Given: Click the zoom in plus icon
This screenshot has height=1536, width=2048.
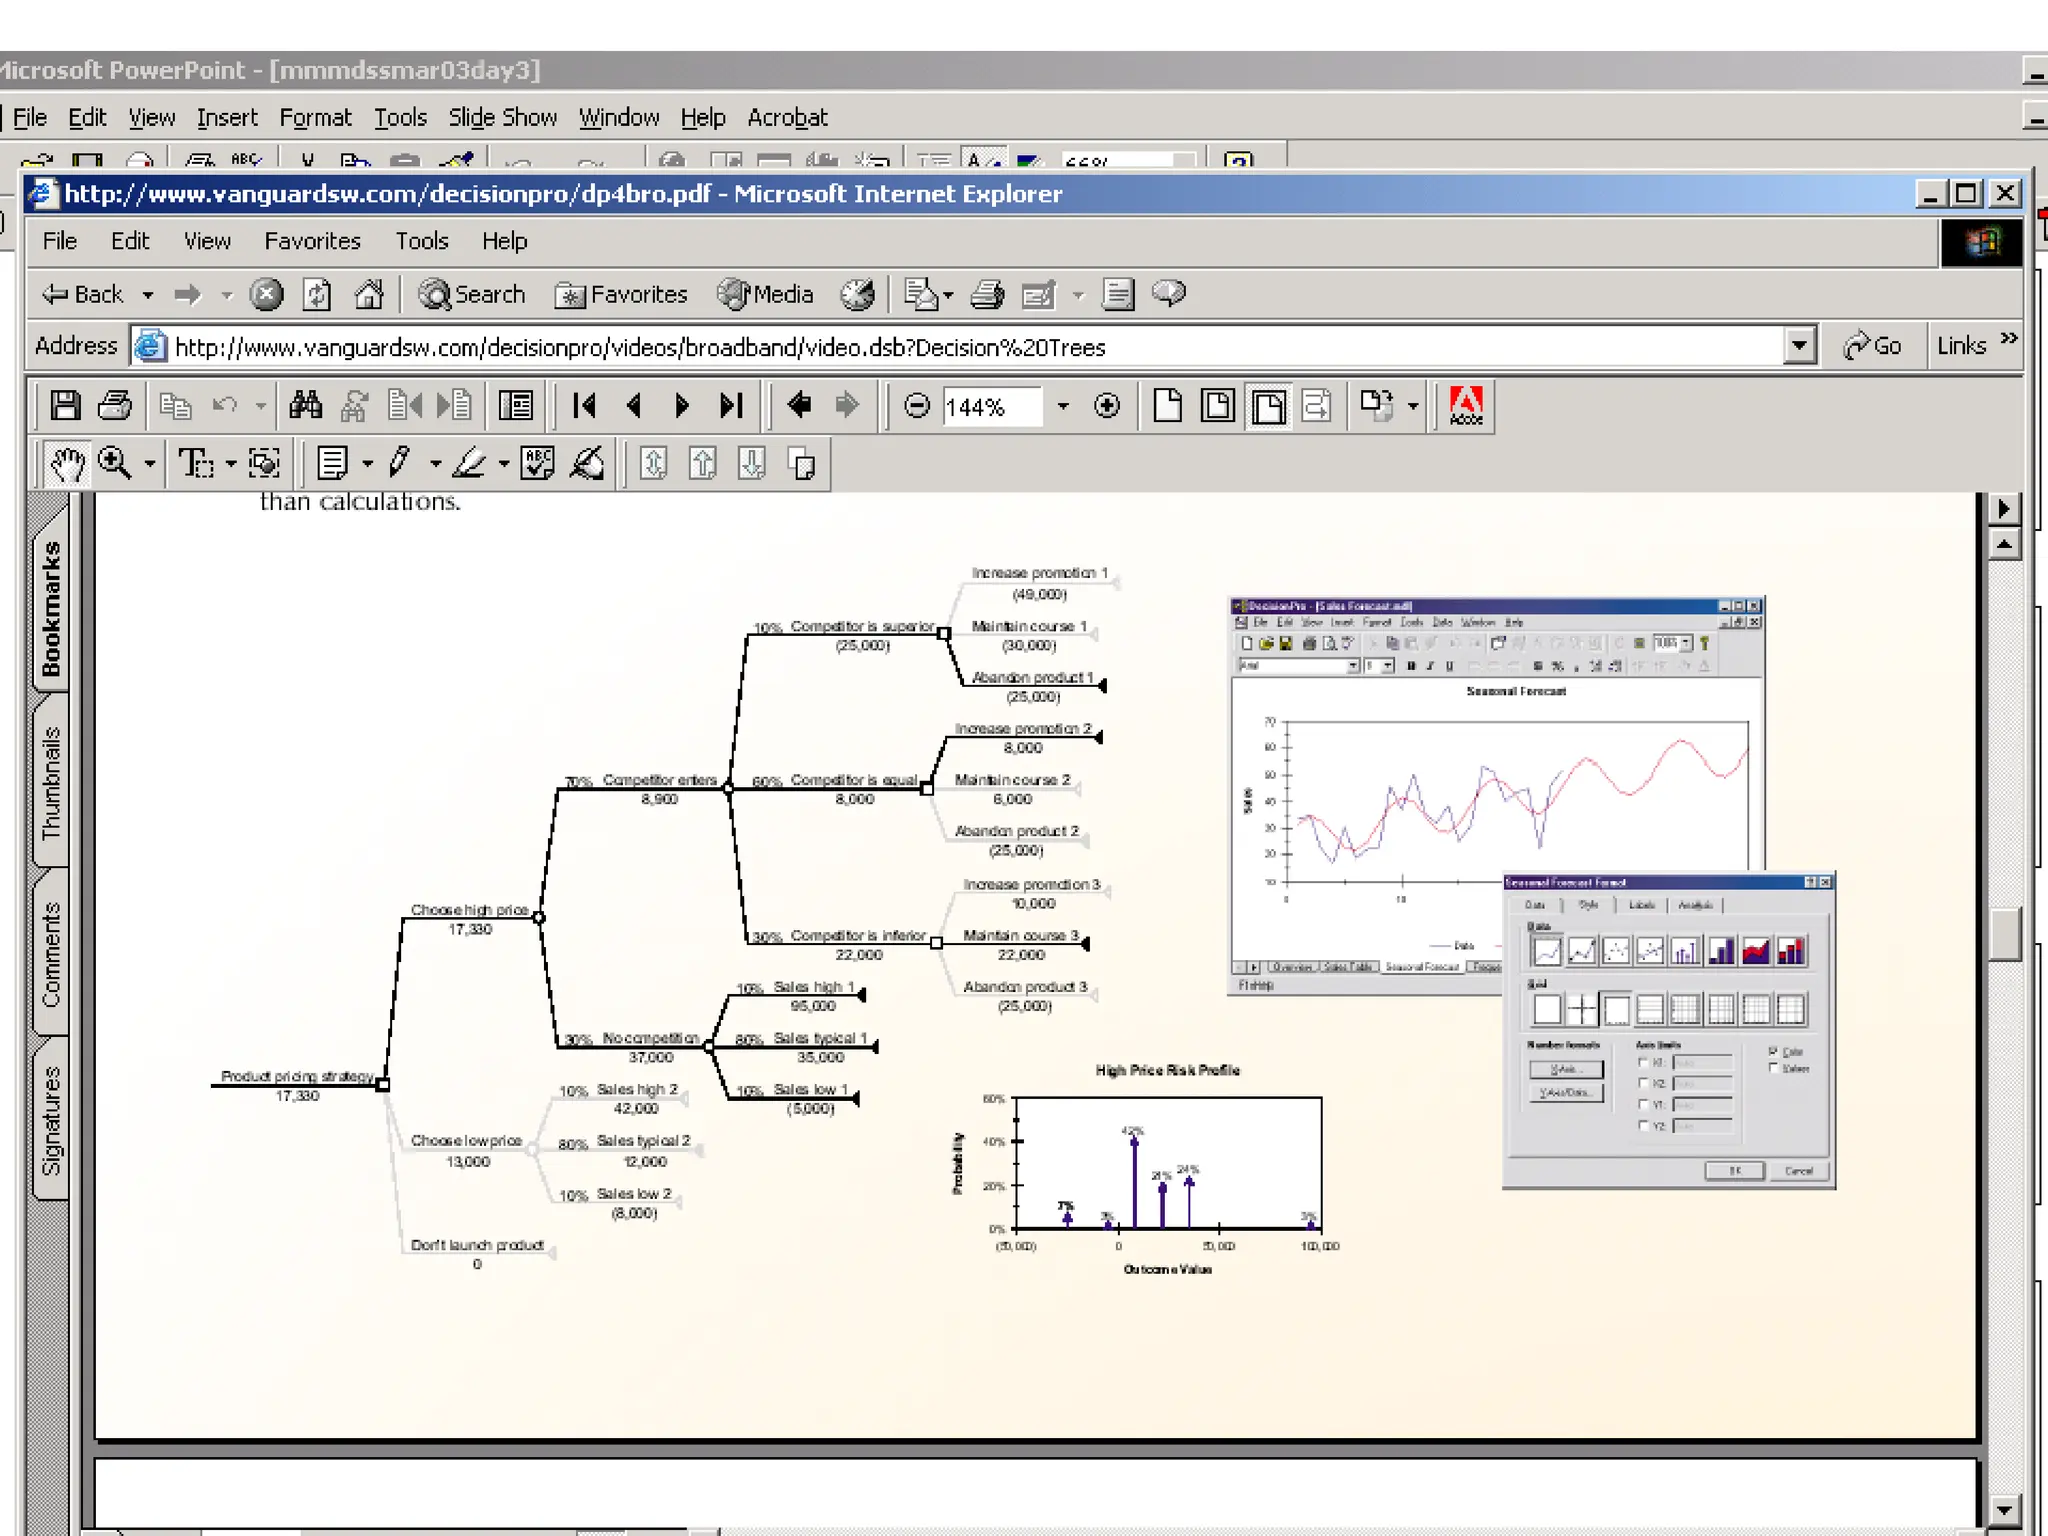Looking at the screenshot, I should pyautogui.click(x=1107, y=406).
